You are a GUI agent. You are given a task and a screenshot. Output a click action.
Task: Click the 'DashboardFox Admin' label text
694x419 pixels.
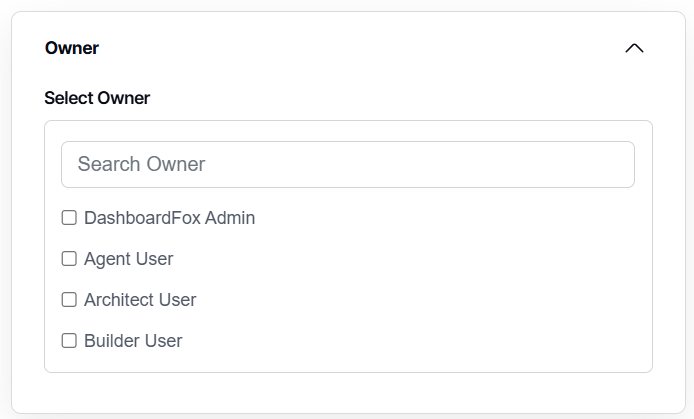click(x=169, y=218)
